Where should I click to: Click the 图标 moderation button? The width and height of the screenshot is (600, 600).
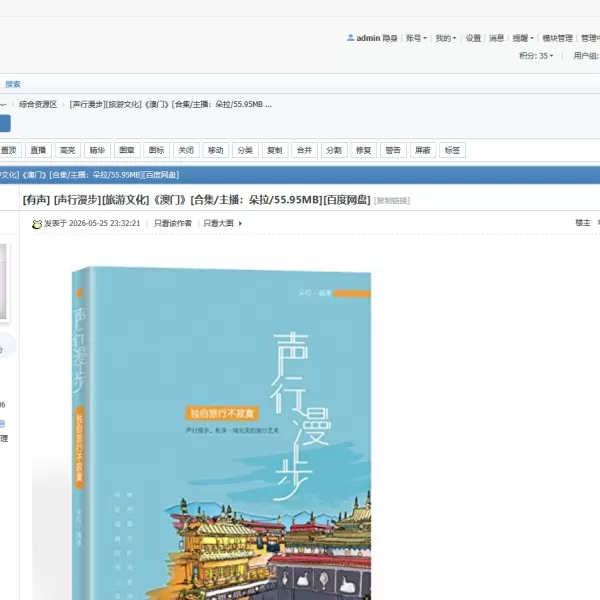(157, 150)
